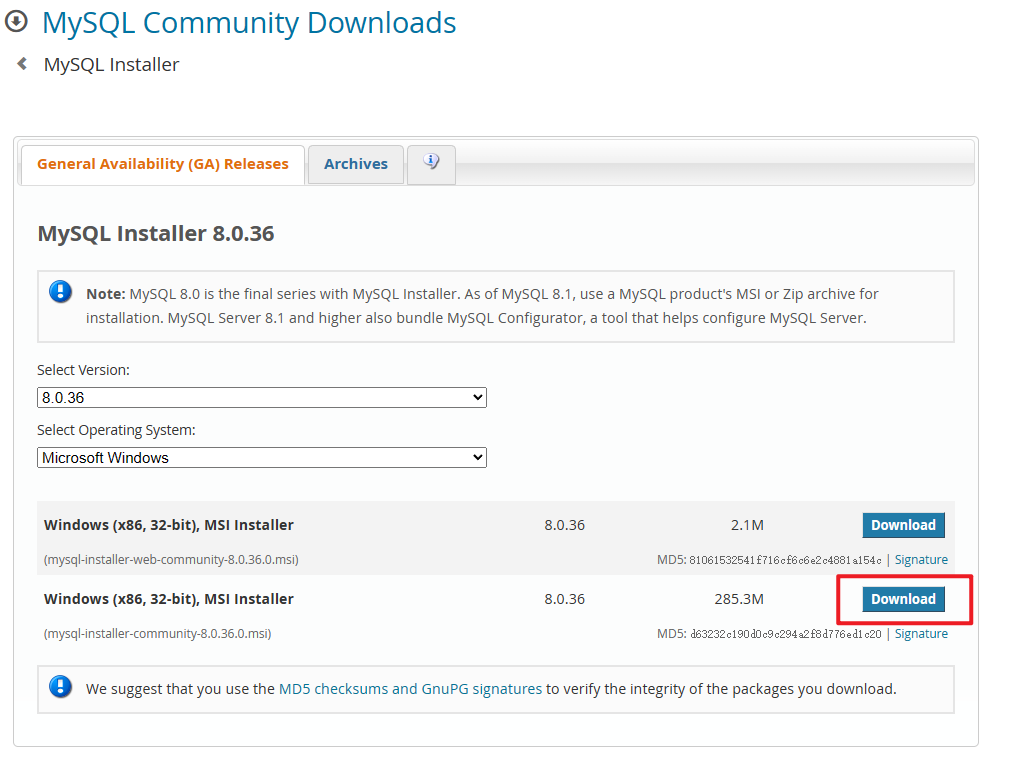Select filename mysql-installer-community-8.0.36.0.msi
The image size is (1019, 767).
157,634
